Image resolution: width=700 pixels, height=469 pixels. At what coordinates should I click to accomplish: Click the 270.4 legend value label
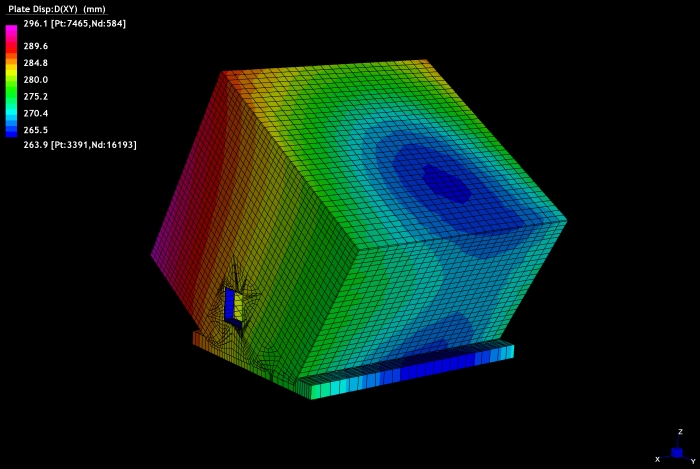[36, 113]
